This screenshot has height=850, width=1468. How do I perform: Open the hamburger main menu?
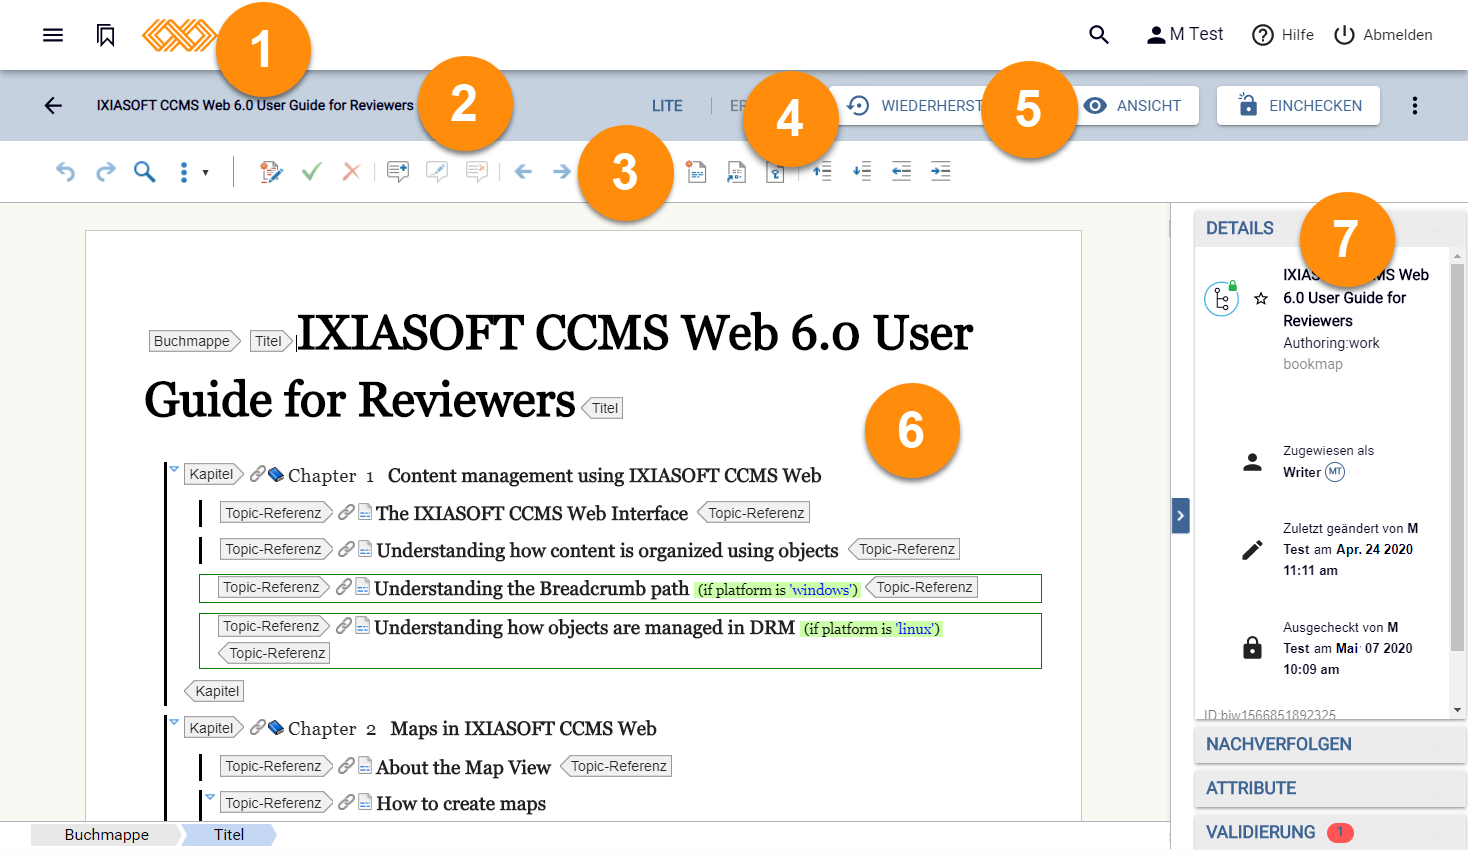(53, 35)
